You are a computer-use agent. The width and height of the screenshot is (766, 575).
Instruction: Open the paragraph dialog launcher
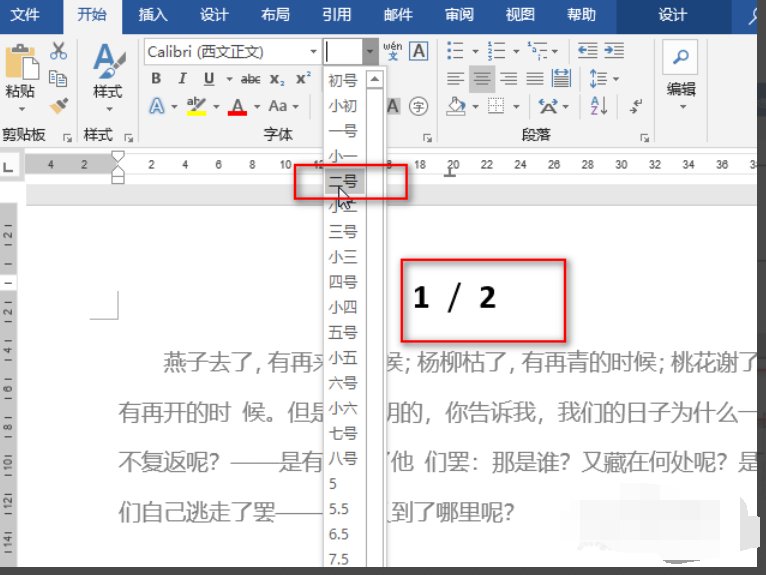[x=644, y=138]
